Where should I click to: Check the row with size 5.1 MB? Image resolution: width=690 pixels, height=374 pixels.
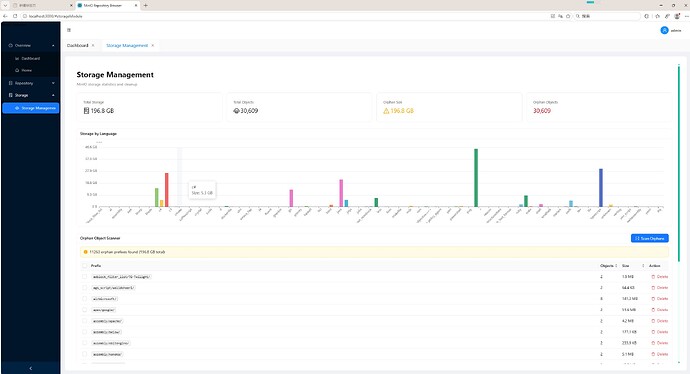[x=84, y=354]
